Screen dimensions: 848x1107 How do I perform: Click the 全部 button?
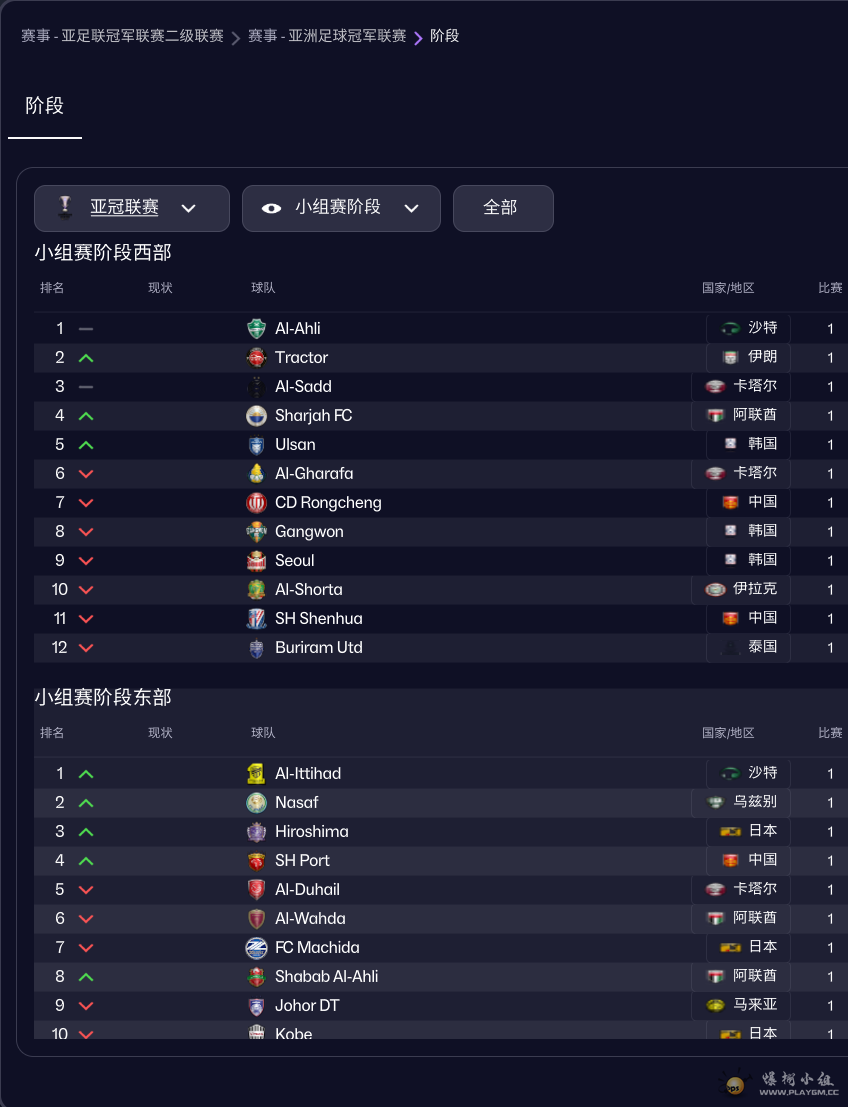coord(502,208)
